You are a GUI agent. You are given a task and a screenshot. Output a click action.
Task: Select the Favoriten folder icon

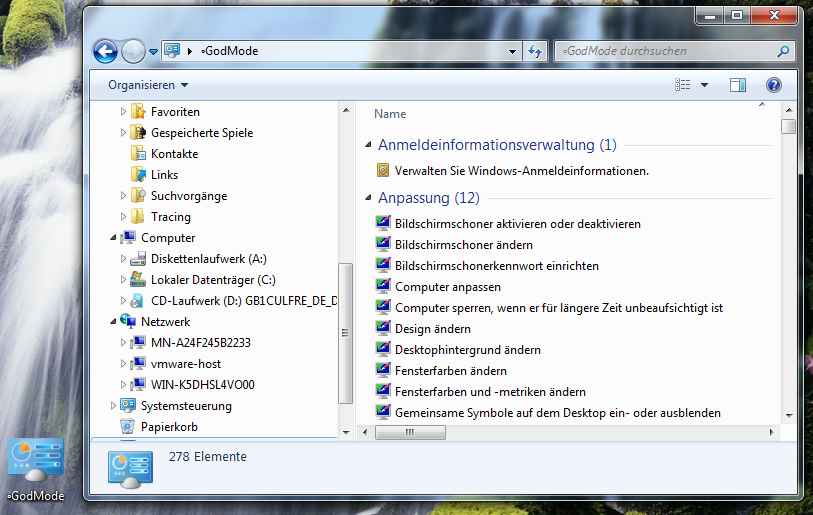pos(138,112)
